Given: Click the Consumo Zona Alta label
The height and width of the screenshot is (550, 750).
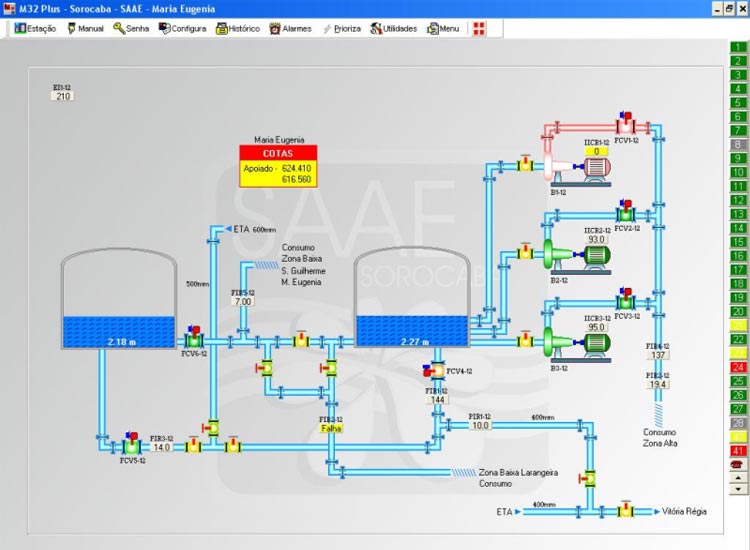Looking at the screenshot, I should click(x=660, y=438).
